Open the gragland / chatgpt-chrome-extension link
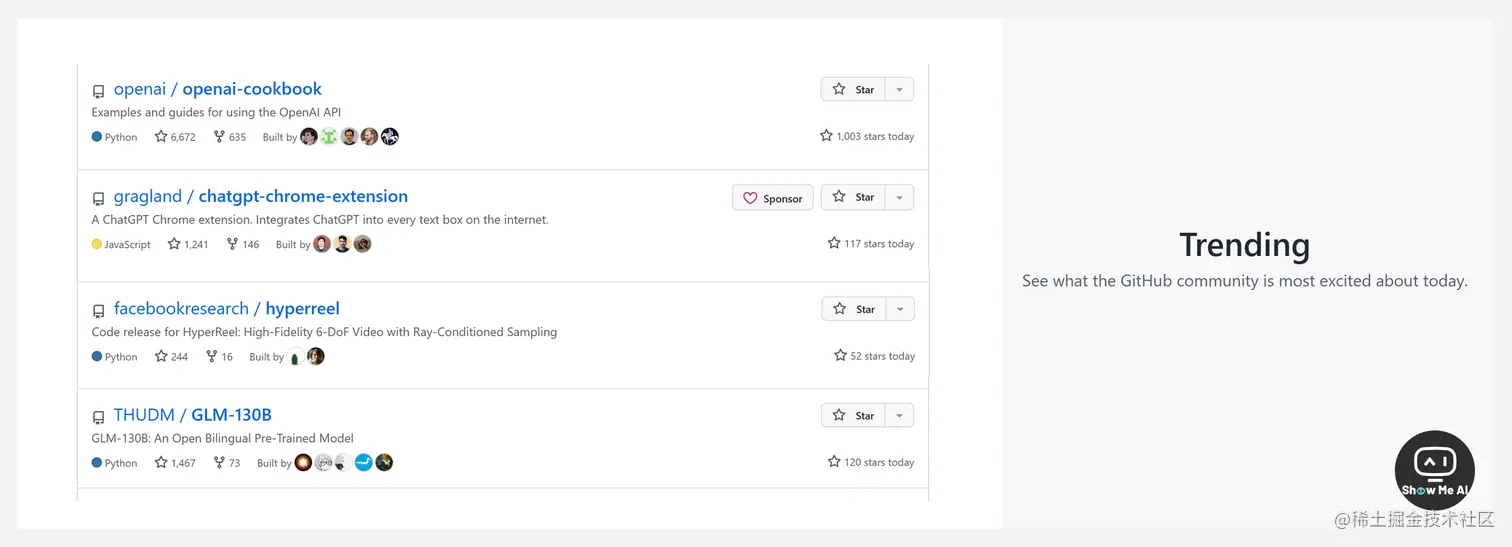 click(261, 196)
